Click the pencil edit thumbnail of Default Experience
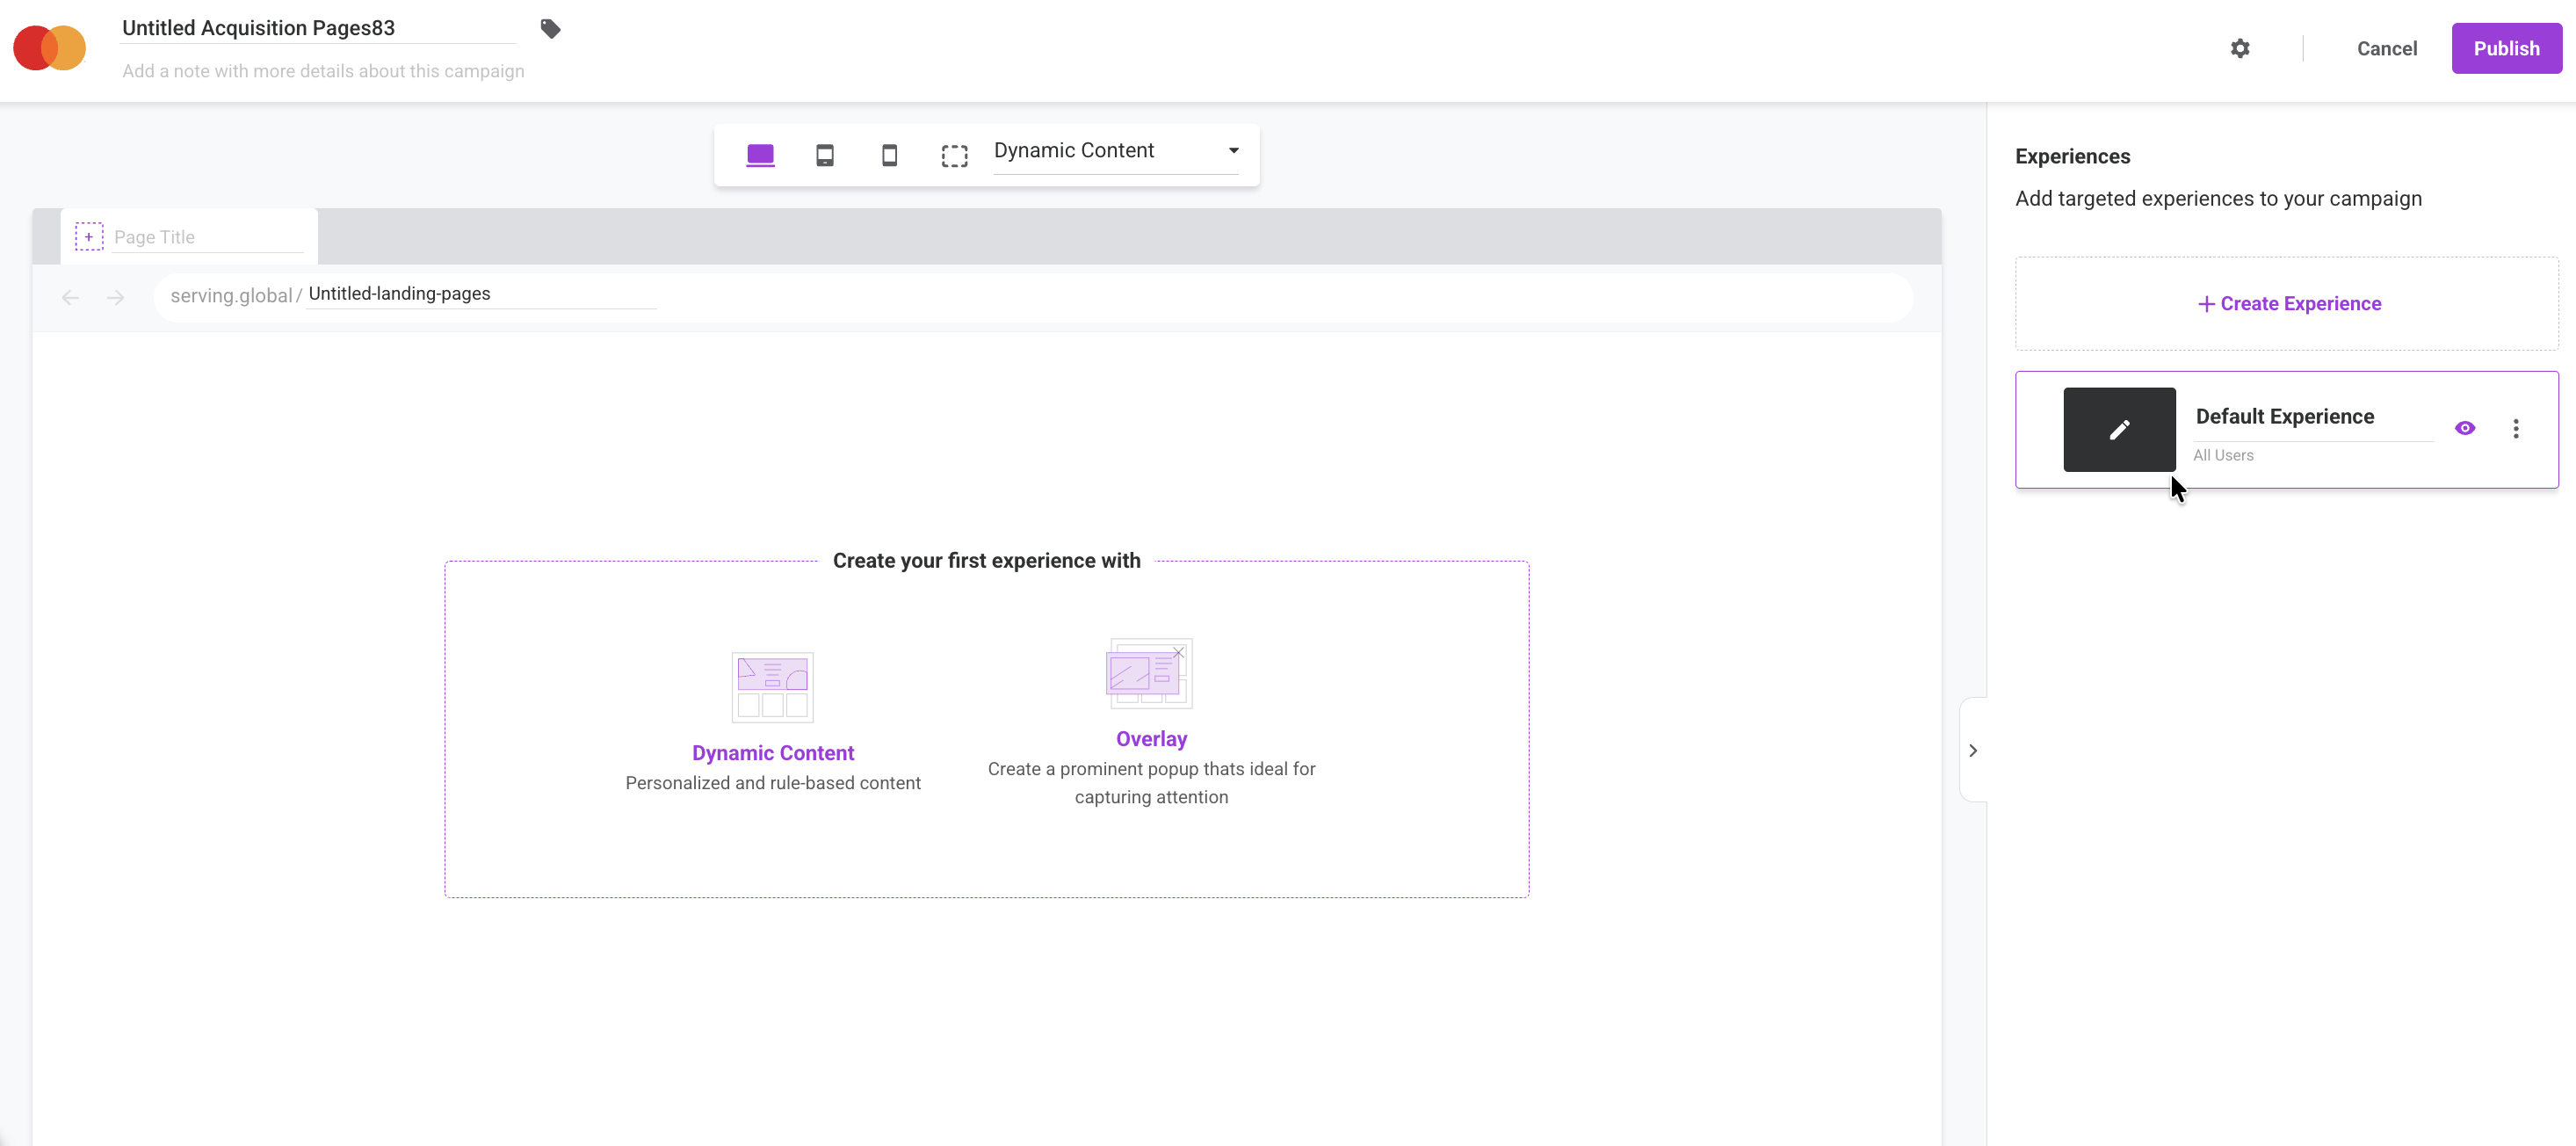This screenshot has height=1146, width=2576. 2119,429
